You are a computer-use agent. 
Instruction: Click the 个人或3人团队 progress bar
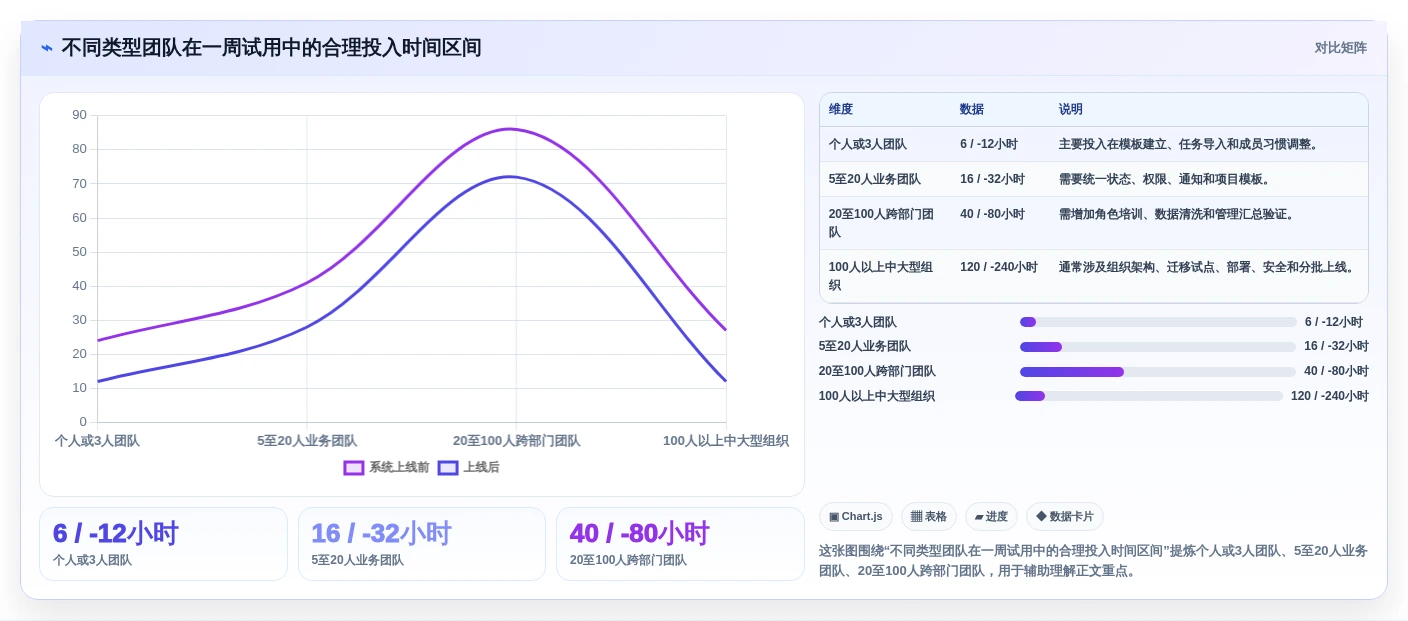[1158, 322]
